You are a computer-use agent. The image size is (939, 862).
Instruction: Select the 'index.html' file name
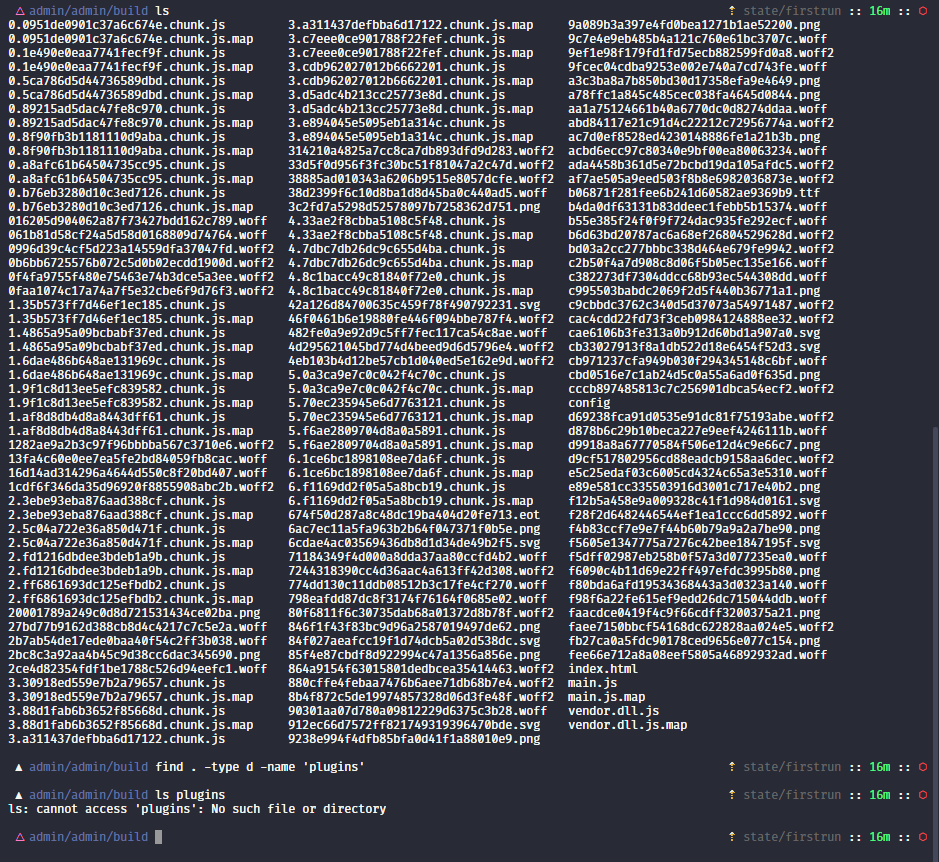602,669
